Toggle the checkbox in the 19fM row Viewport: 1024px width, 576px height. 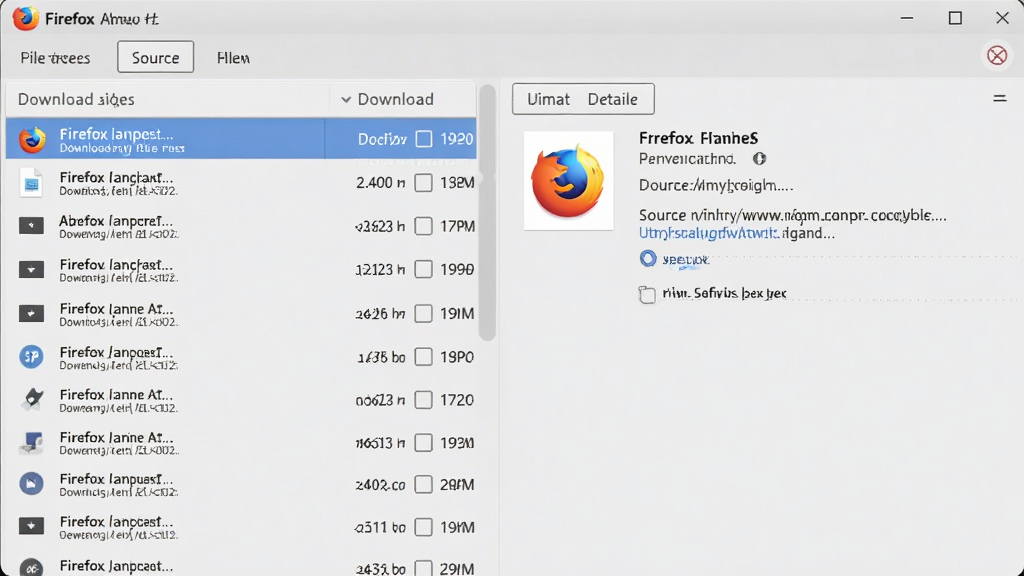click(x=424, y=527)
